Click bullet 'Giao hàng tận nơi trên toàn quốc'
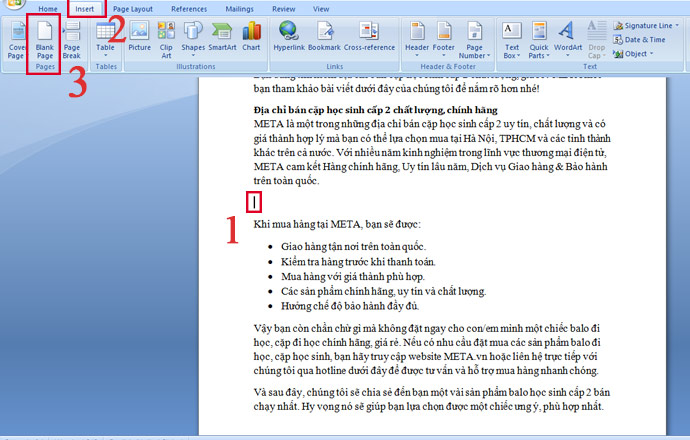Viewport: 690px width, 440px height. tap(353, 246)
